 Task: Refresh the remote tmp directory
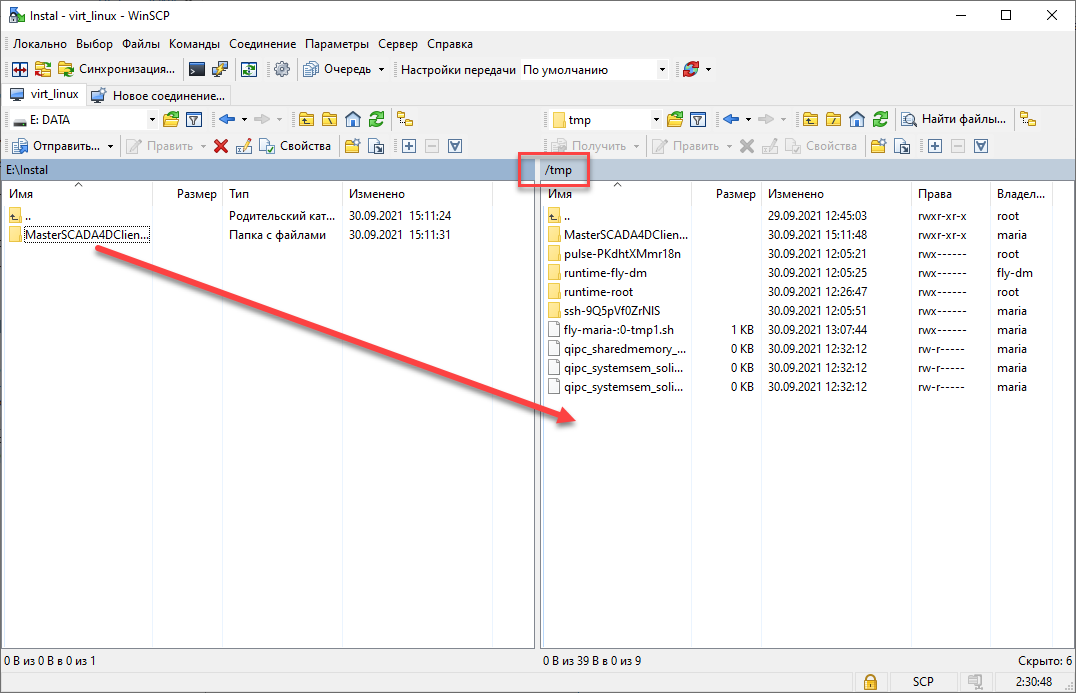coord(880,120)
